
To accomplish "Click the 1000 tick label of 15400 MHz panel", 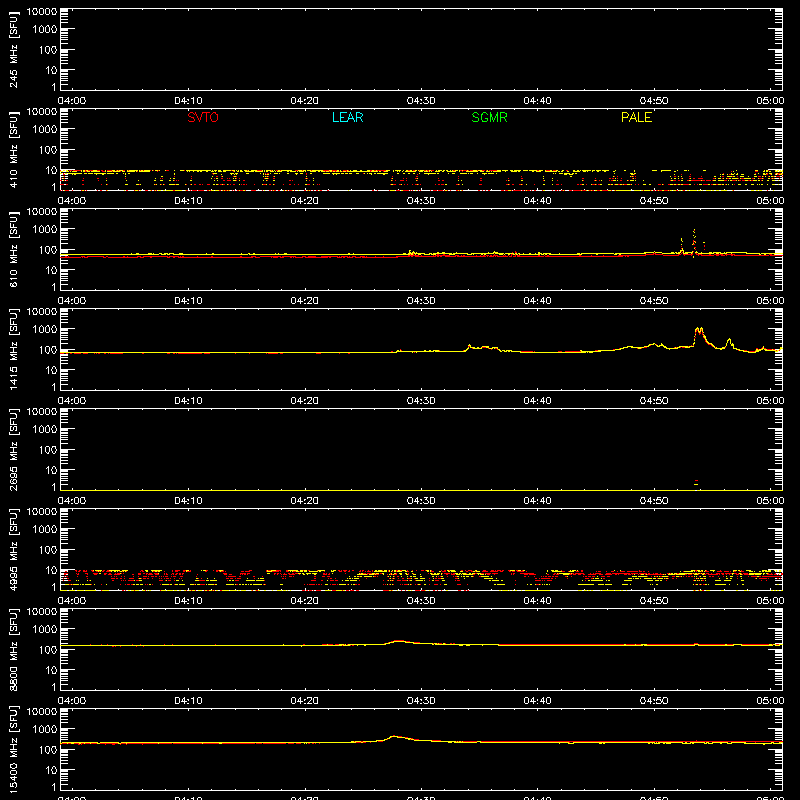I will pos(44,730).
